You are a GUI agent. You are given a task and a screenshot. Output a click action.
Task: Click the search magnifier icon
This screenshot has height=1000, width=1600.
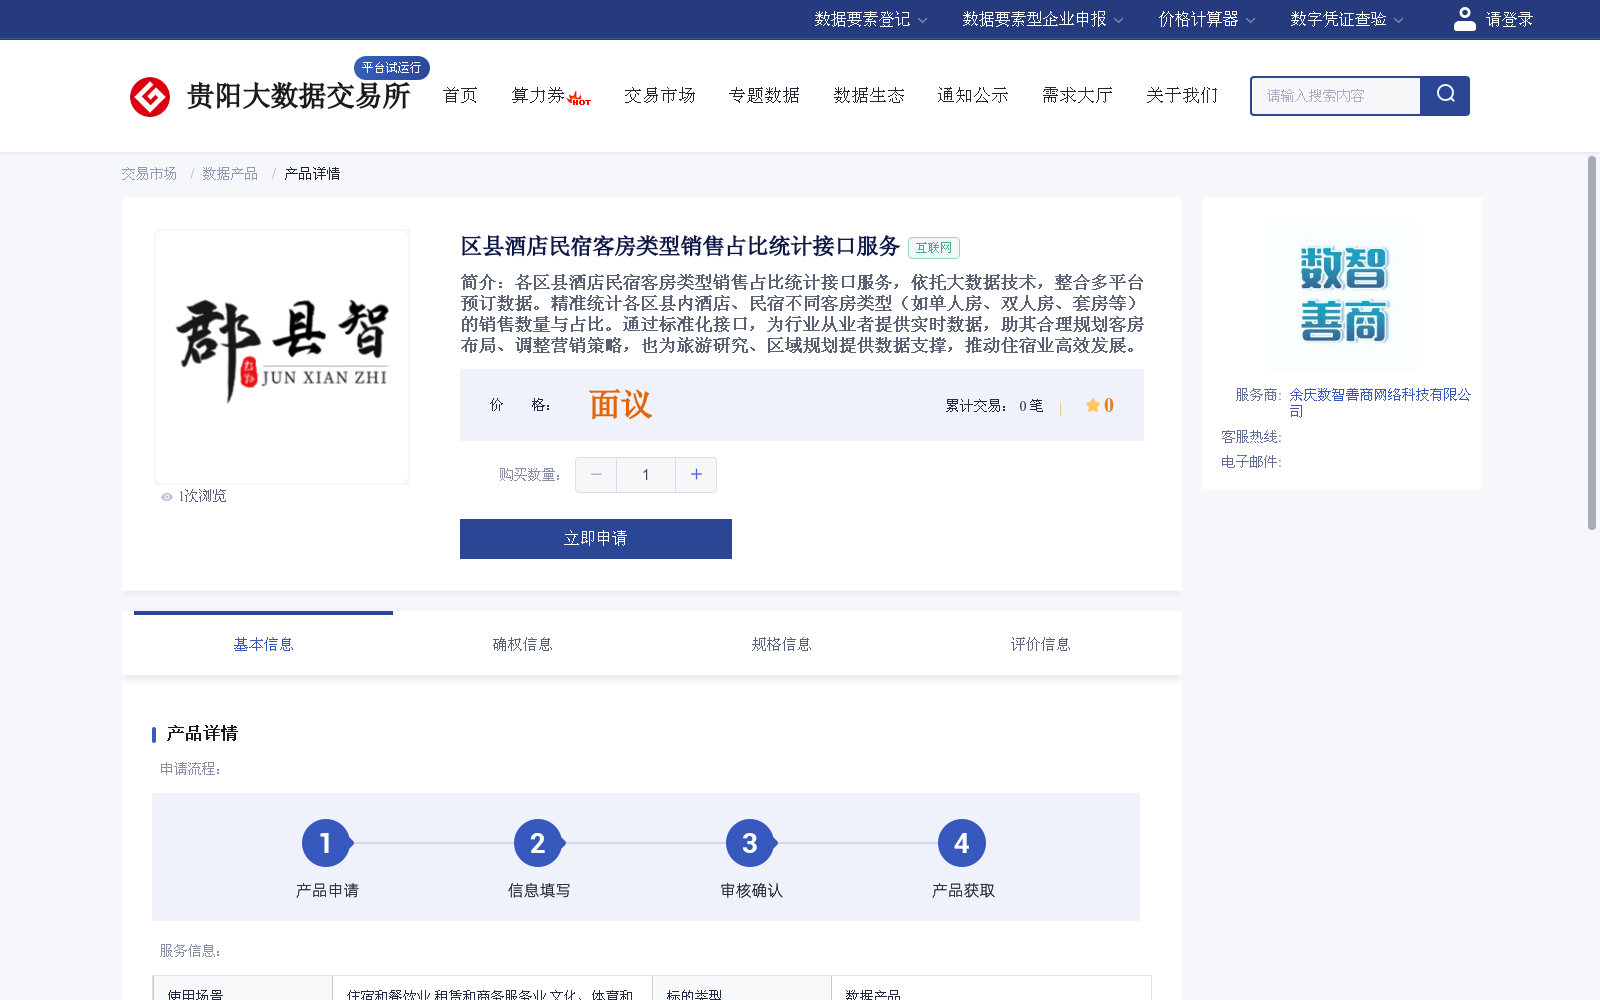(1444, 95)
